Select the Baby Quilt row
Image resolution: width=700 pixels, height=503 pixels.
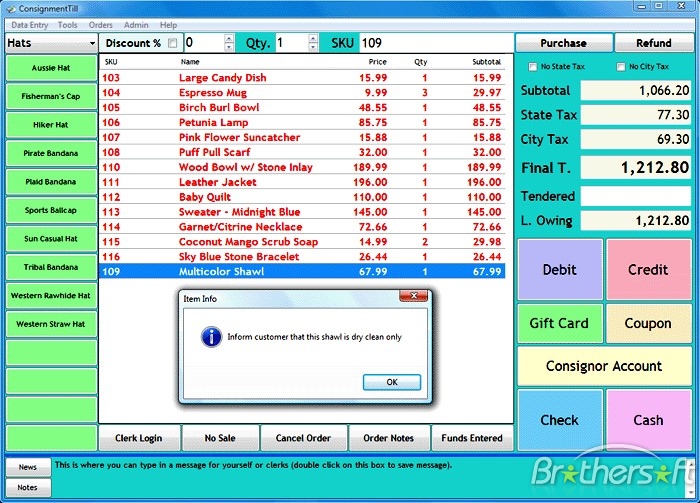302,197
